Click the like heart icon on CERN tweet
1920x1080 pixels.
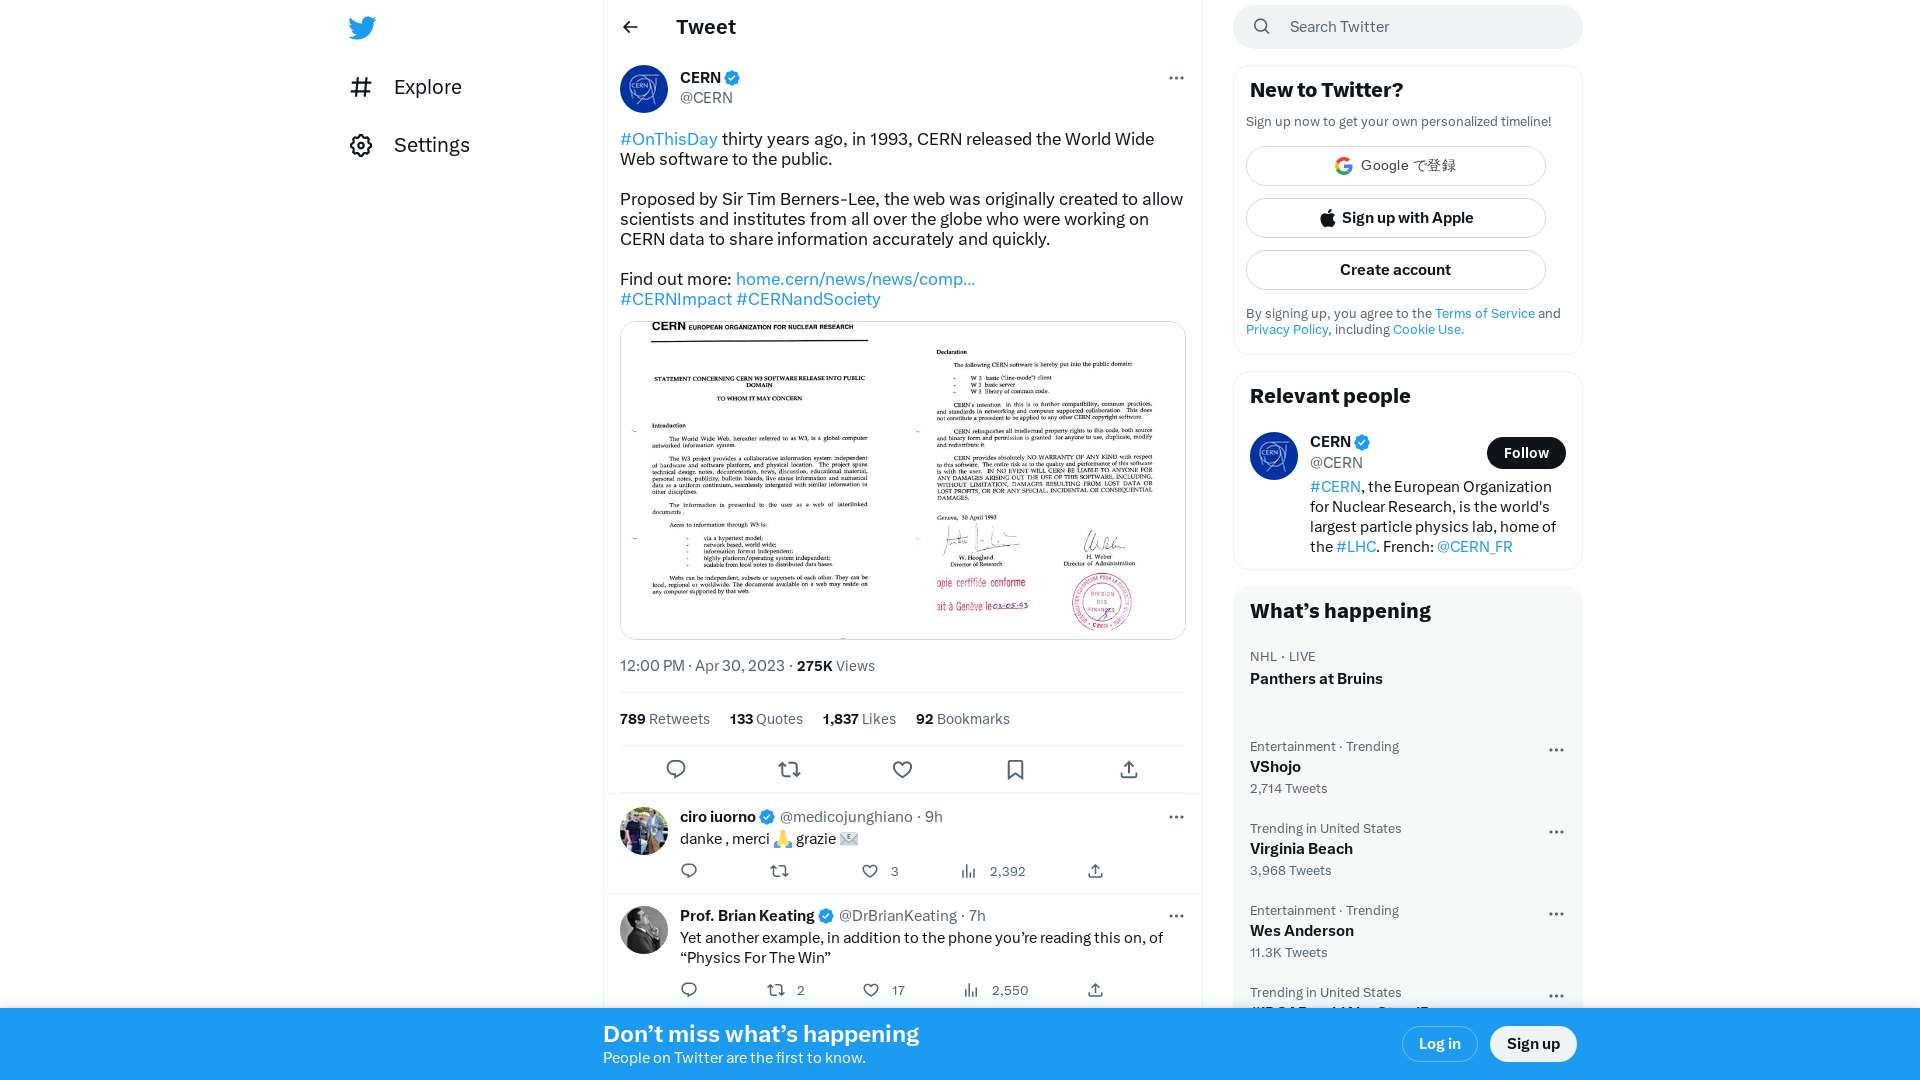902,769
